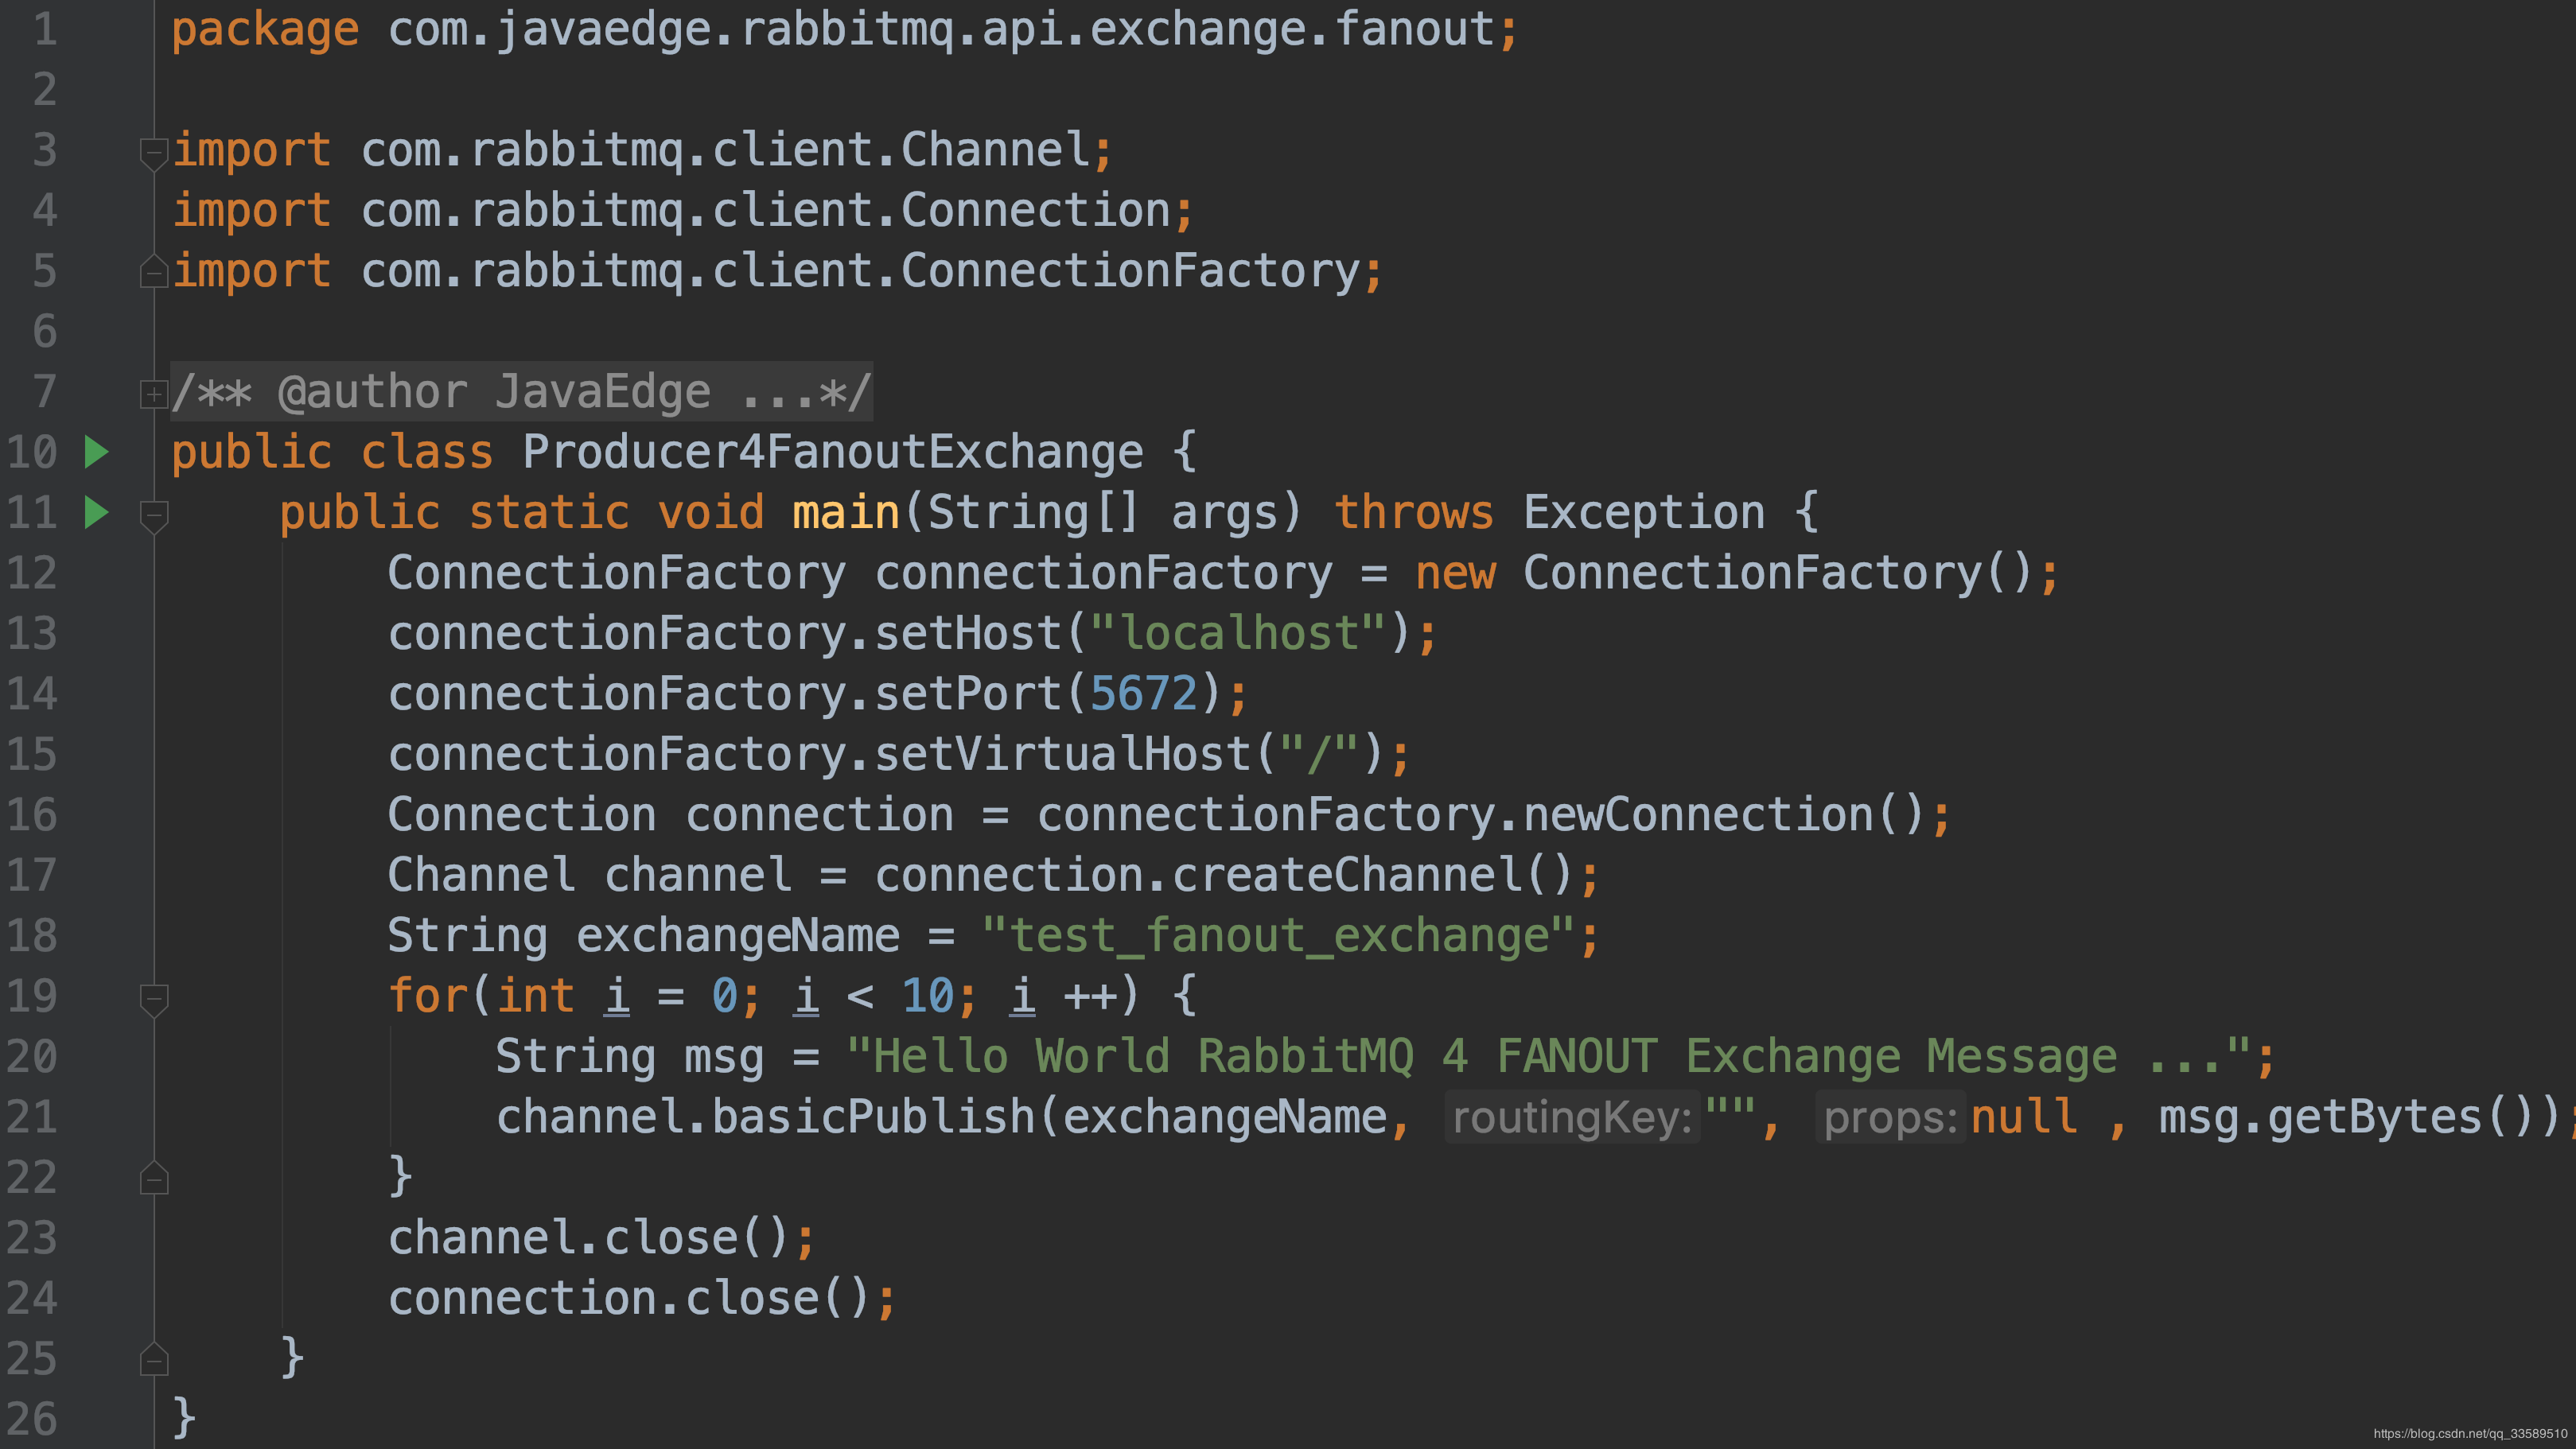Click the port number 5672
The image size is (2576, 1449).
(1143, 693)
